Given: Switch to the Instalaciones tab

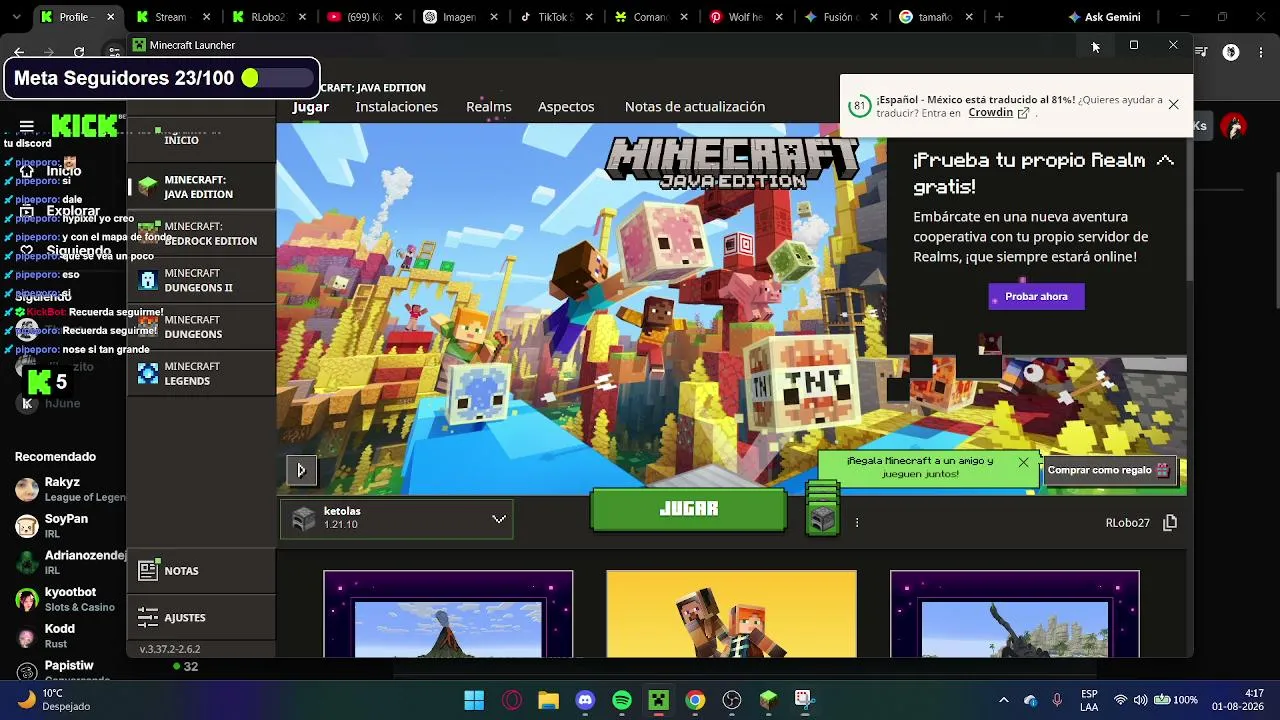Looking at the screenshot, I should point(397,107).
